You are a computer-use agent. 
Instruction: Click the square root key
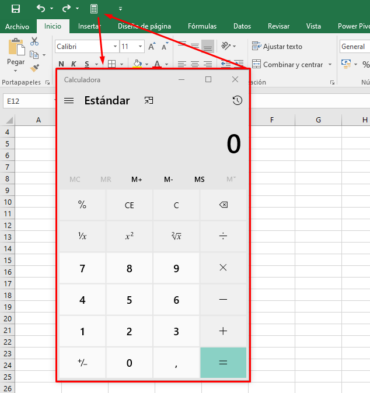176,236
